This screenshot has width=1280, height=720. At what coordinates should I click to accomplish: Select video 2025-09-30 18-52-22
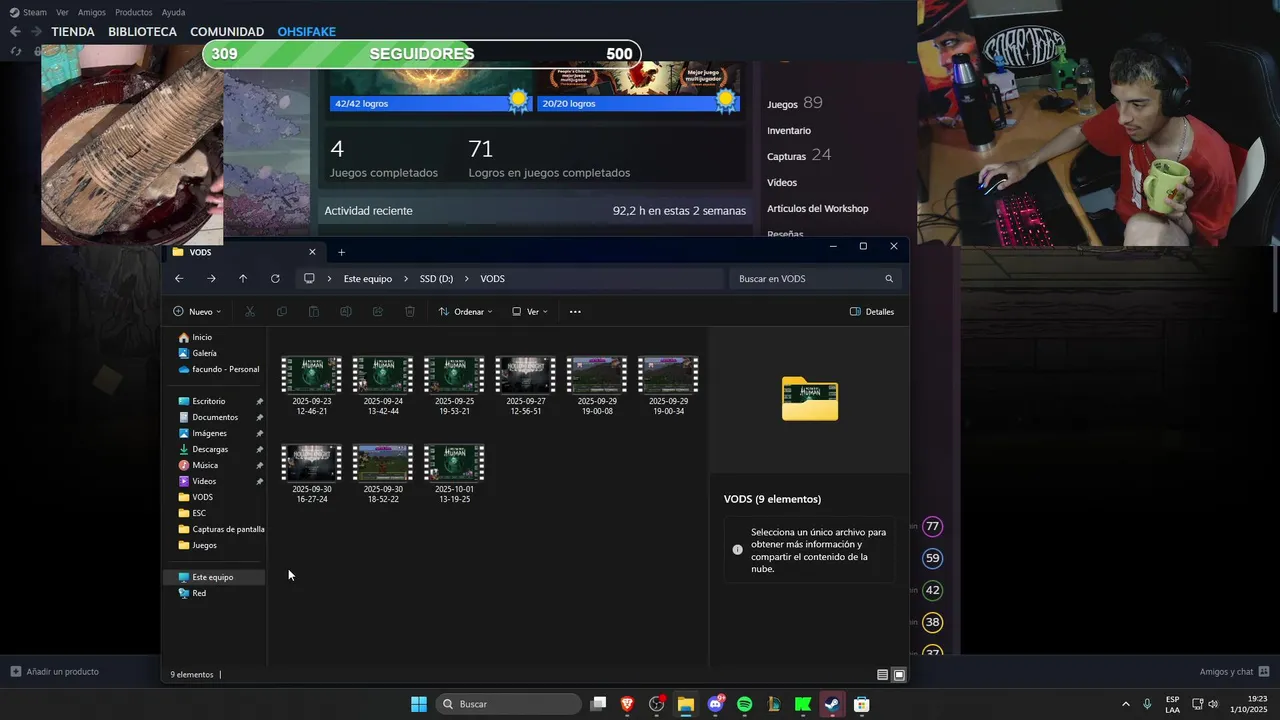(383, 474)
